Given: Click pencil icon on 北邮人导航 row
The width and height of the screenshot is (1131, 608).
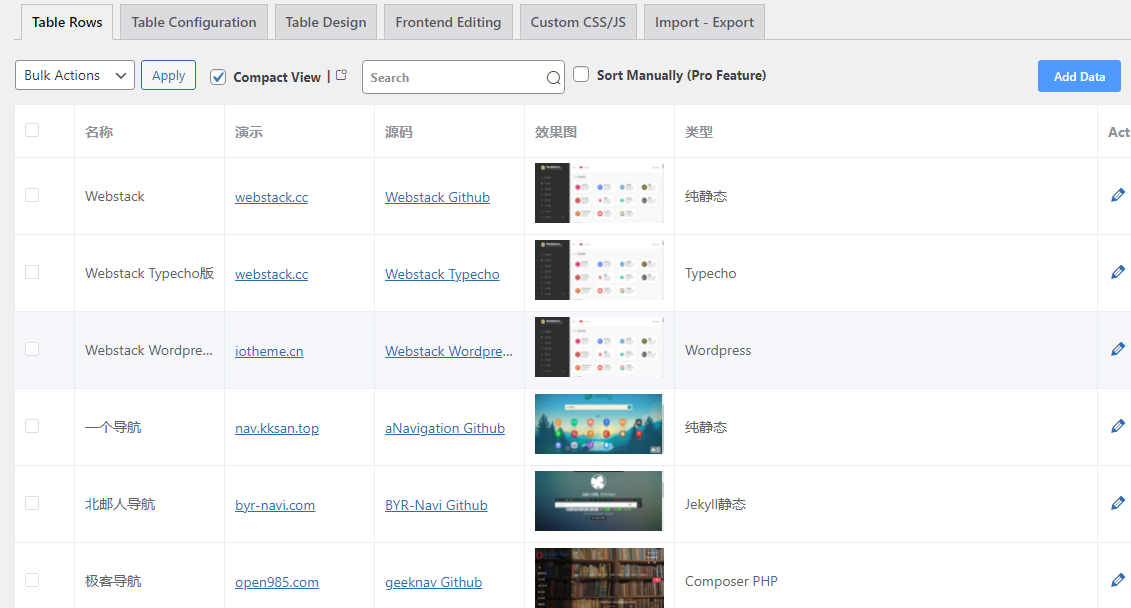Looking at the screenshot, I should coord(1118,504).
